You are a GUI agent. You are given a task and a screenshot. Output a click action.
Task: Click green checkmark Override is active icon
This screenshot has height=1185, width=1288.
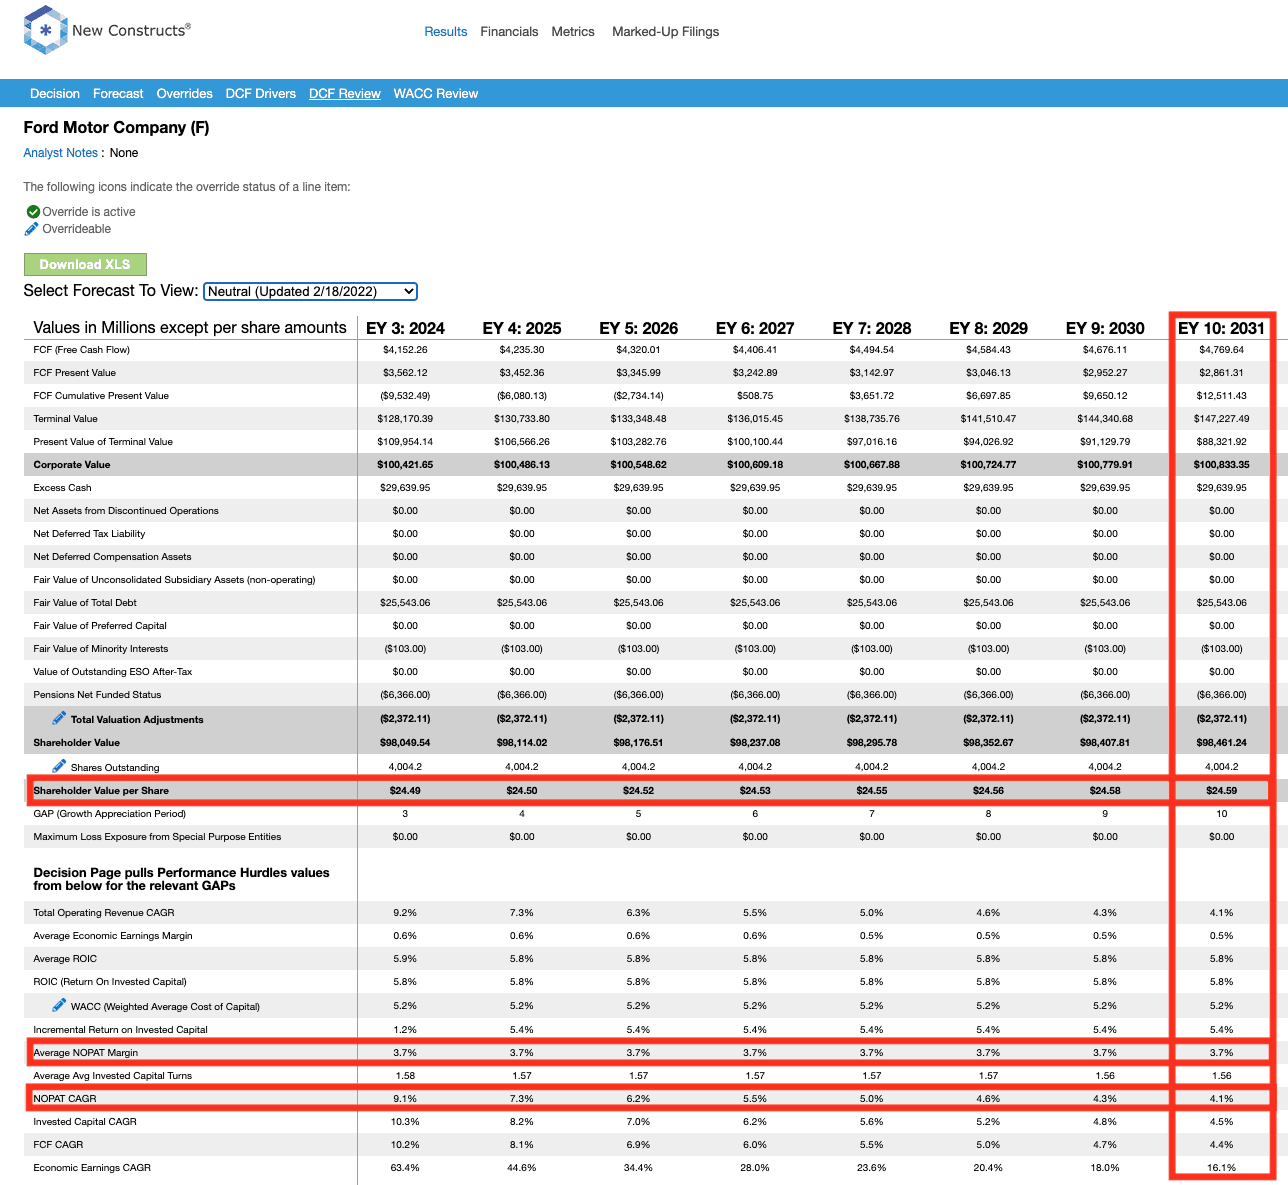click(33, 212)
